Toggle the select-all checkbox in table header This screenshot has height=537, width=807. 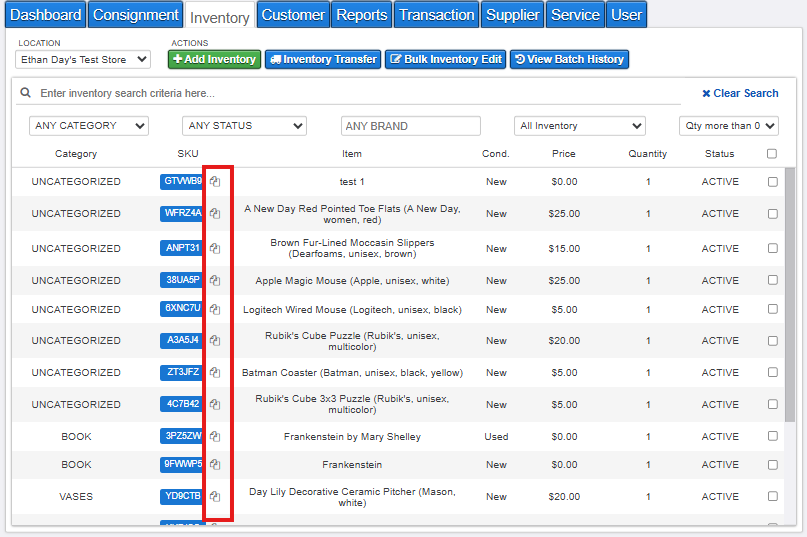(x=771, y=154)
